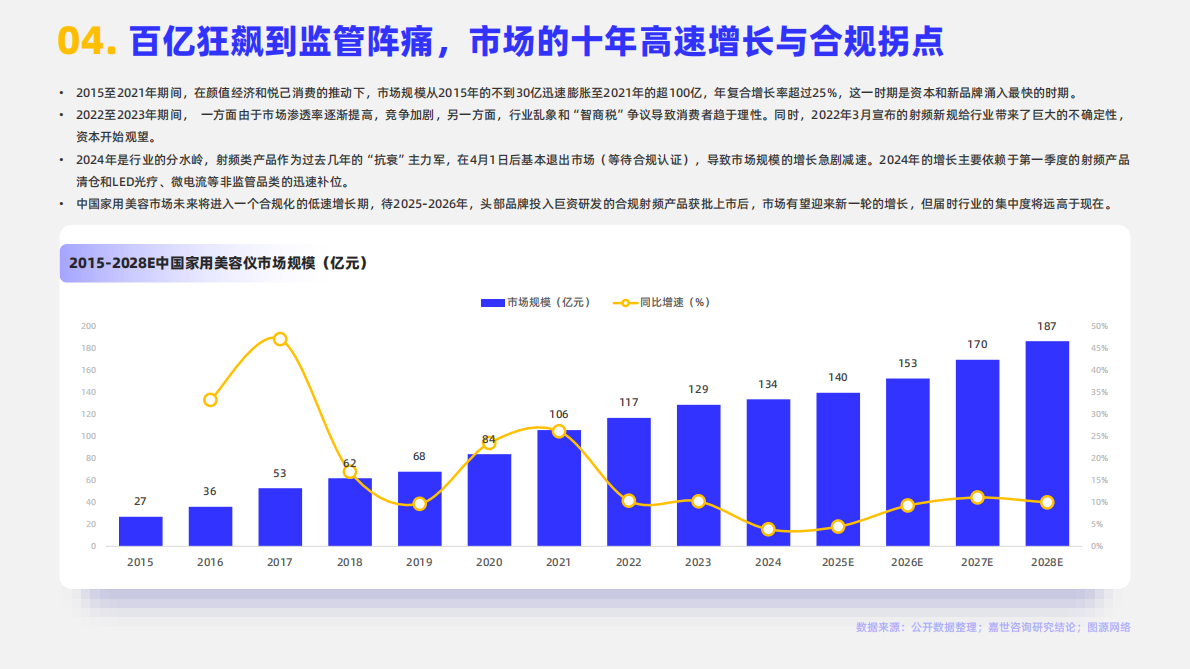Click the final growth marker at 2028E
This screenshot has width=1190, height=669.
pyautogui.click(x=1048, y=503)
